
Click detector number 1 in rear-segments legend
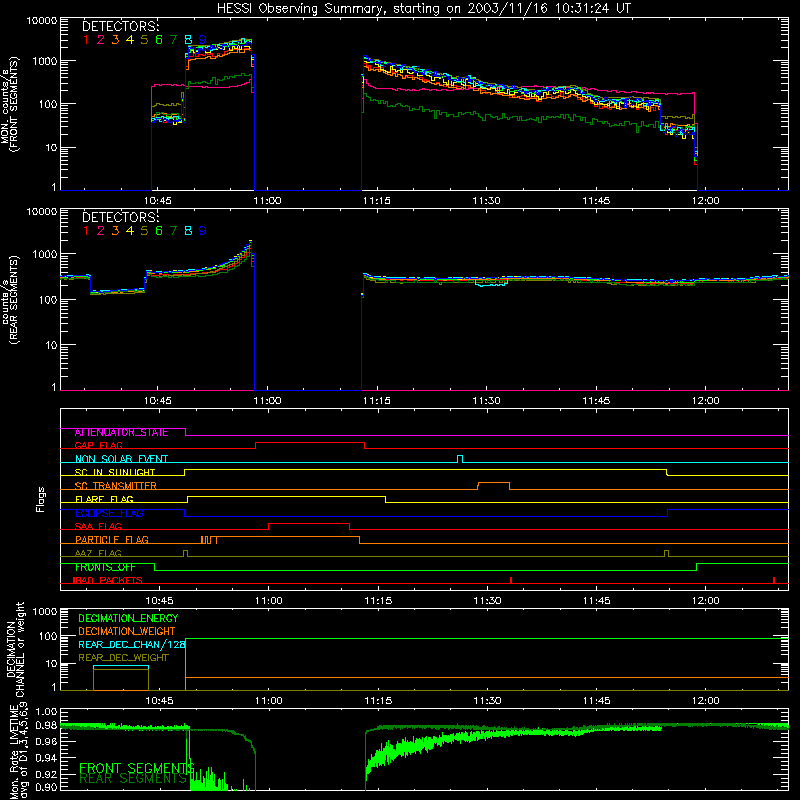pos(86,231)
